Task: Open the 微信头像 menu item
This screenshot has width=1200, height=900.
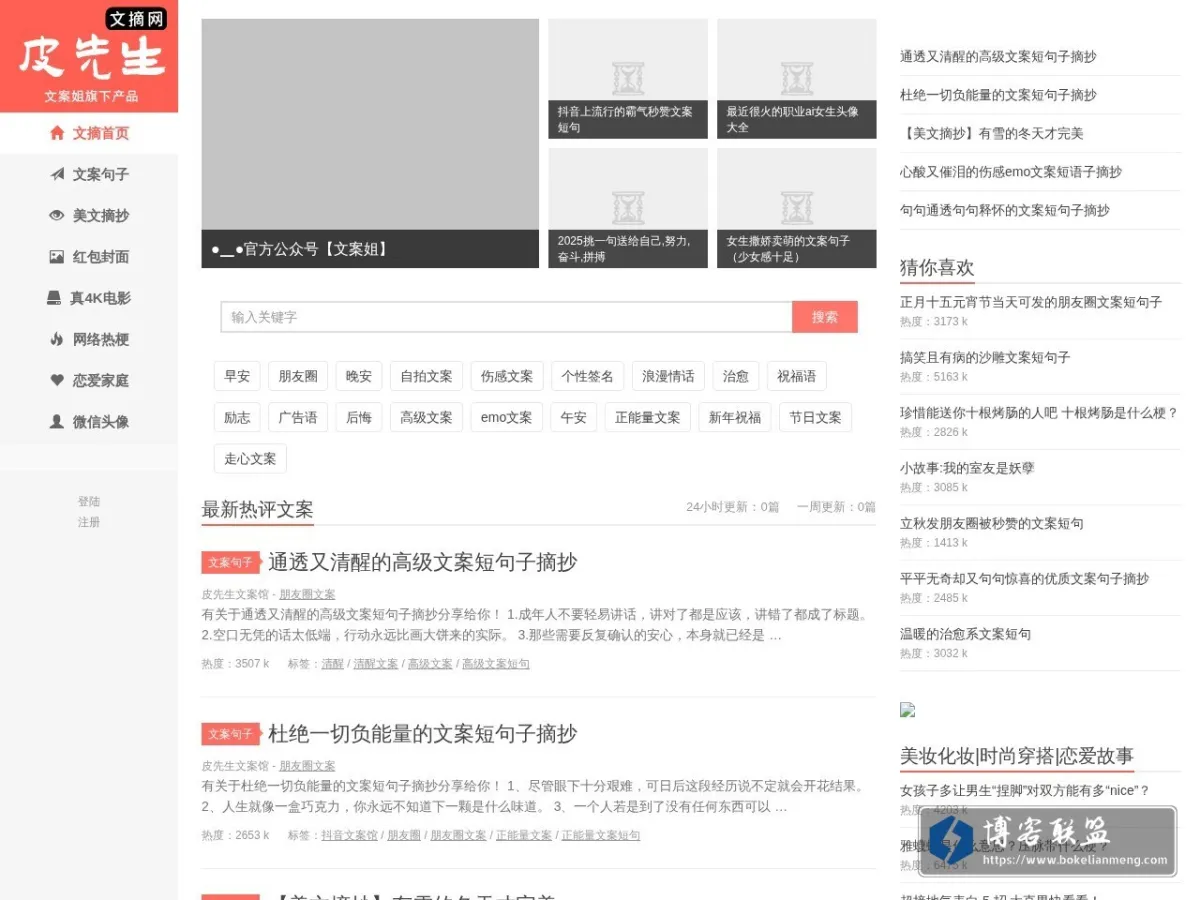Action: tap(89, 422)
